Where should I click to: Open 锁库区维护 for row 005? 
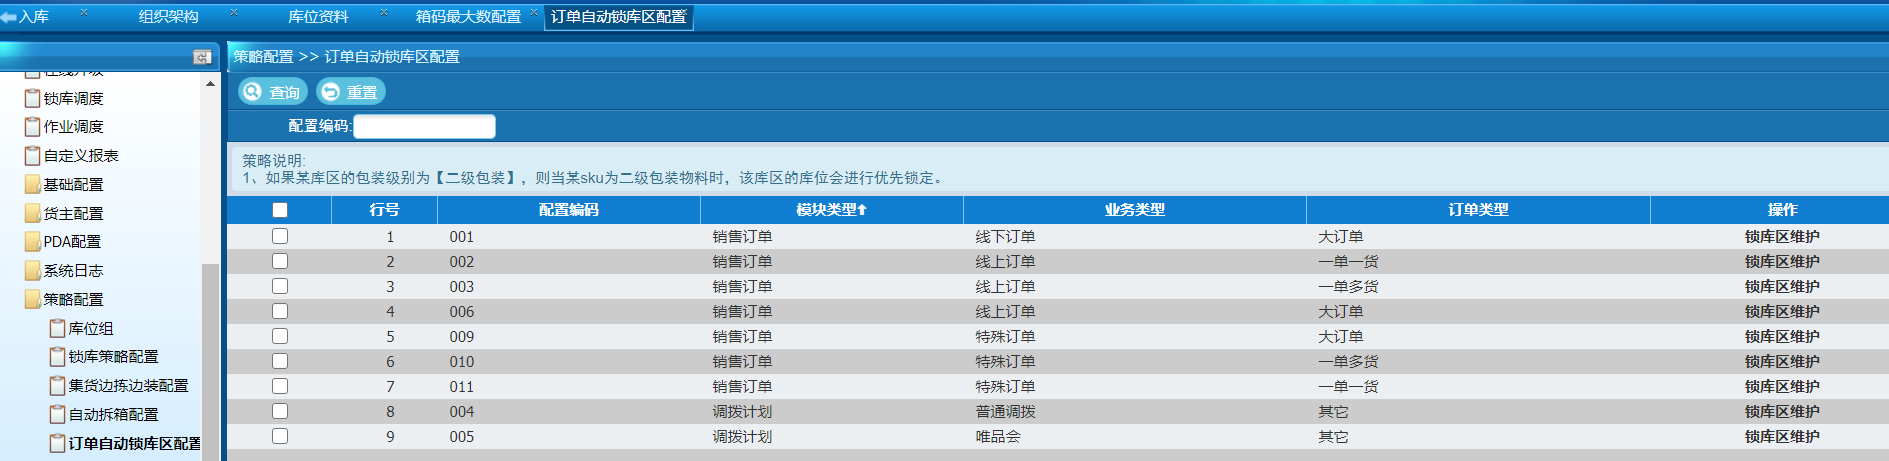point(1782,437)
